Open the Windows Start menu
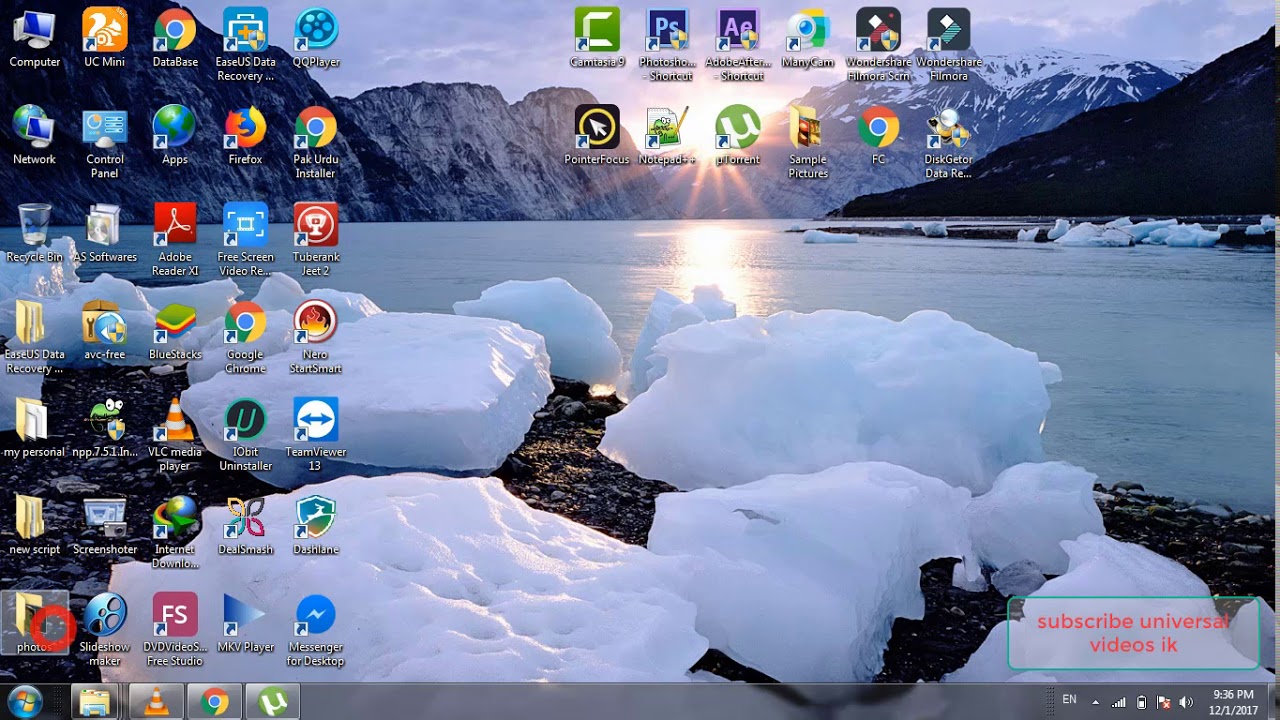The image size is (1280, 720). click(x=24, y=702)
